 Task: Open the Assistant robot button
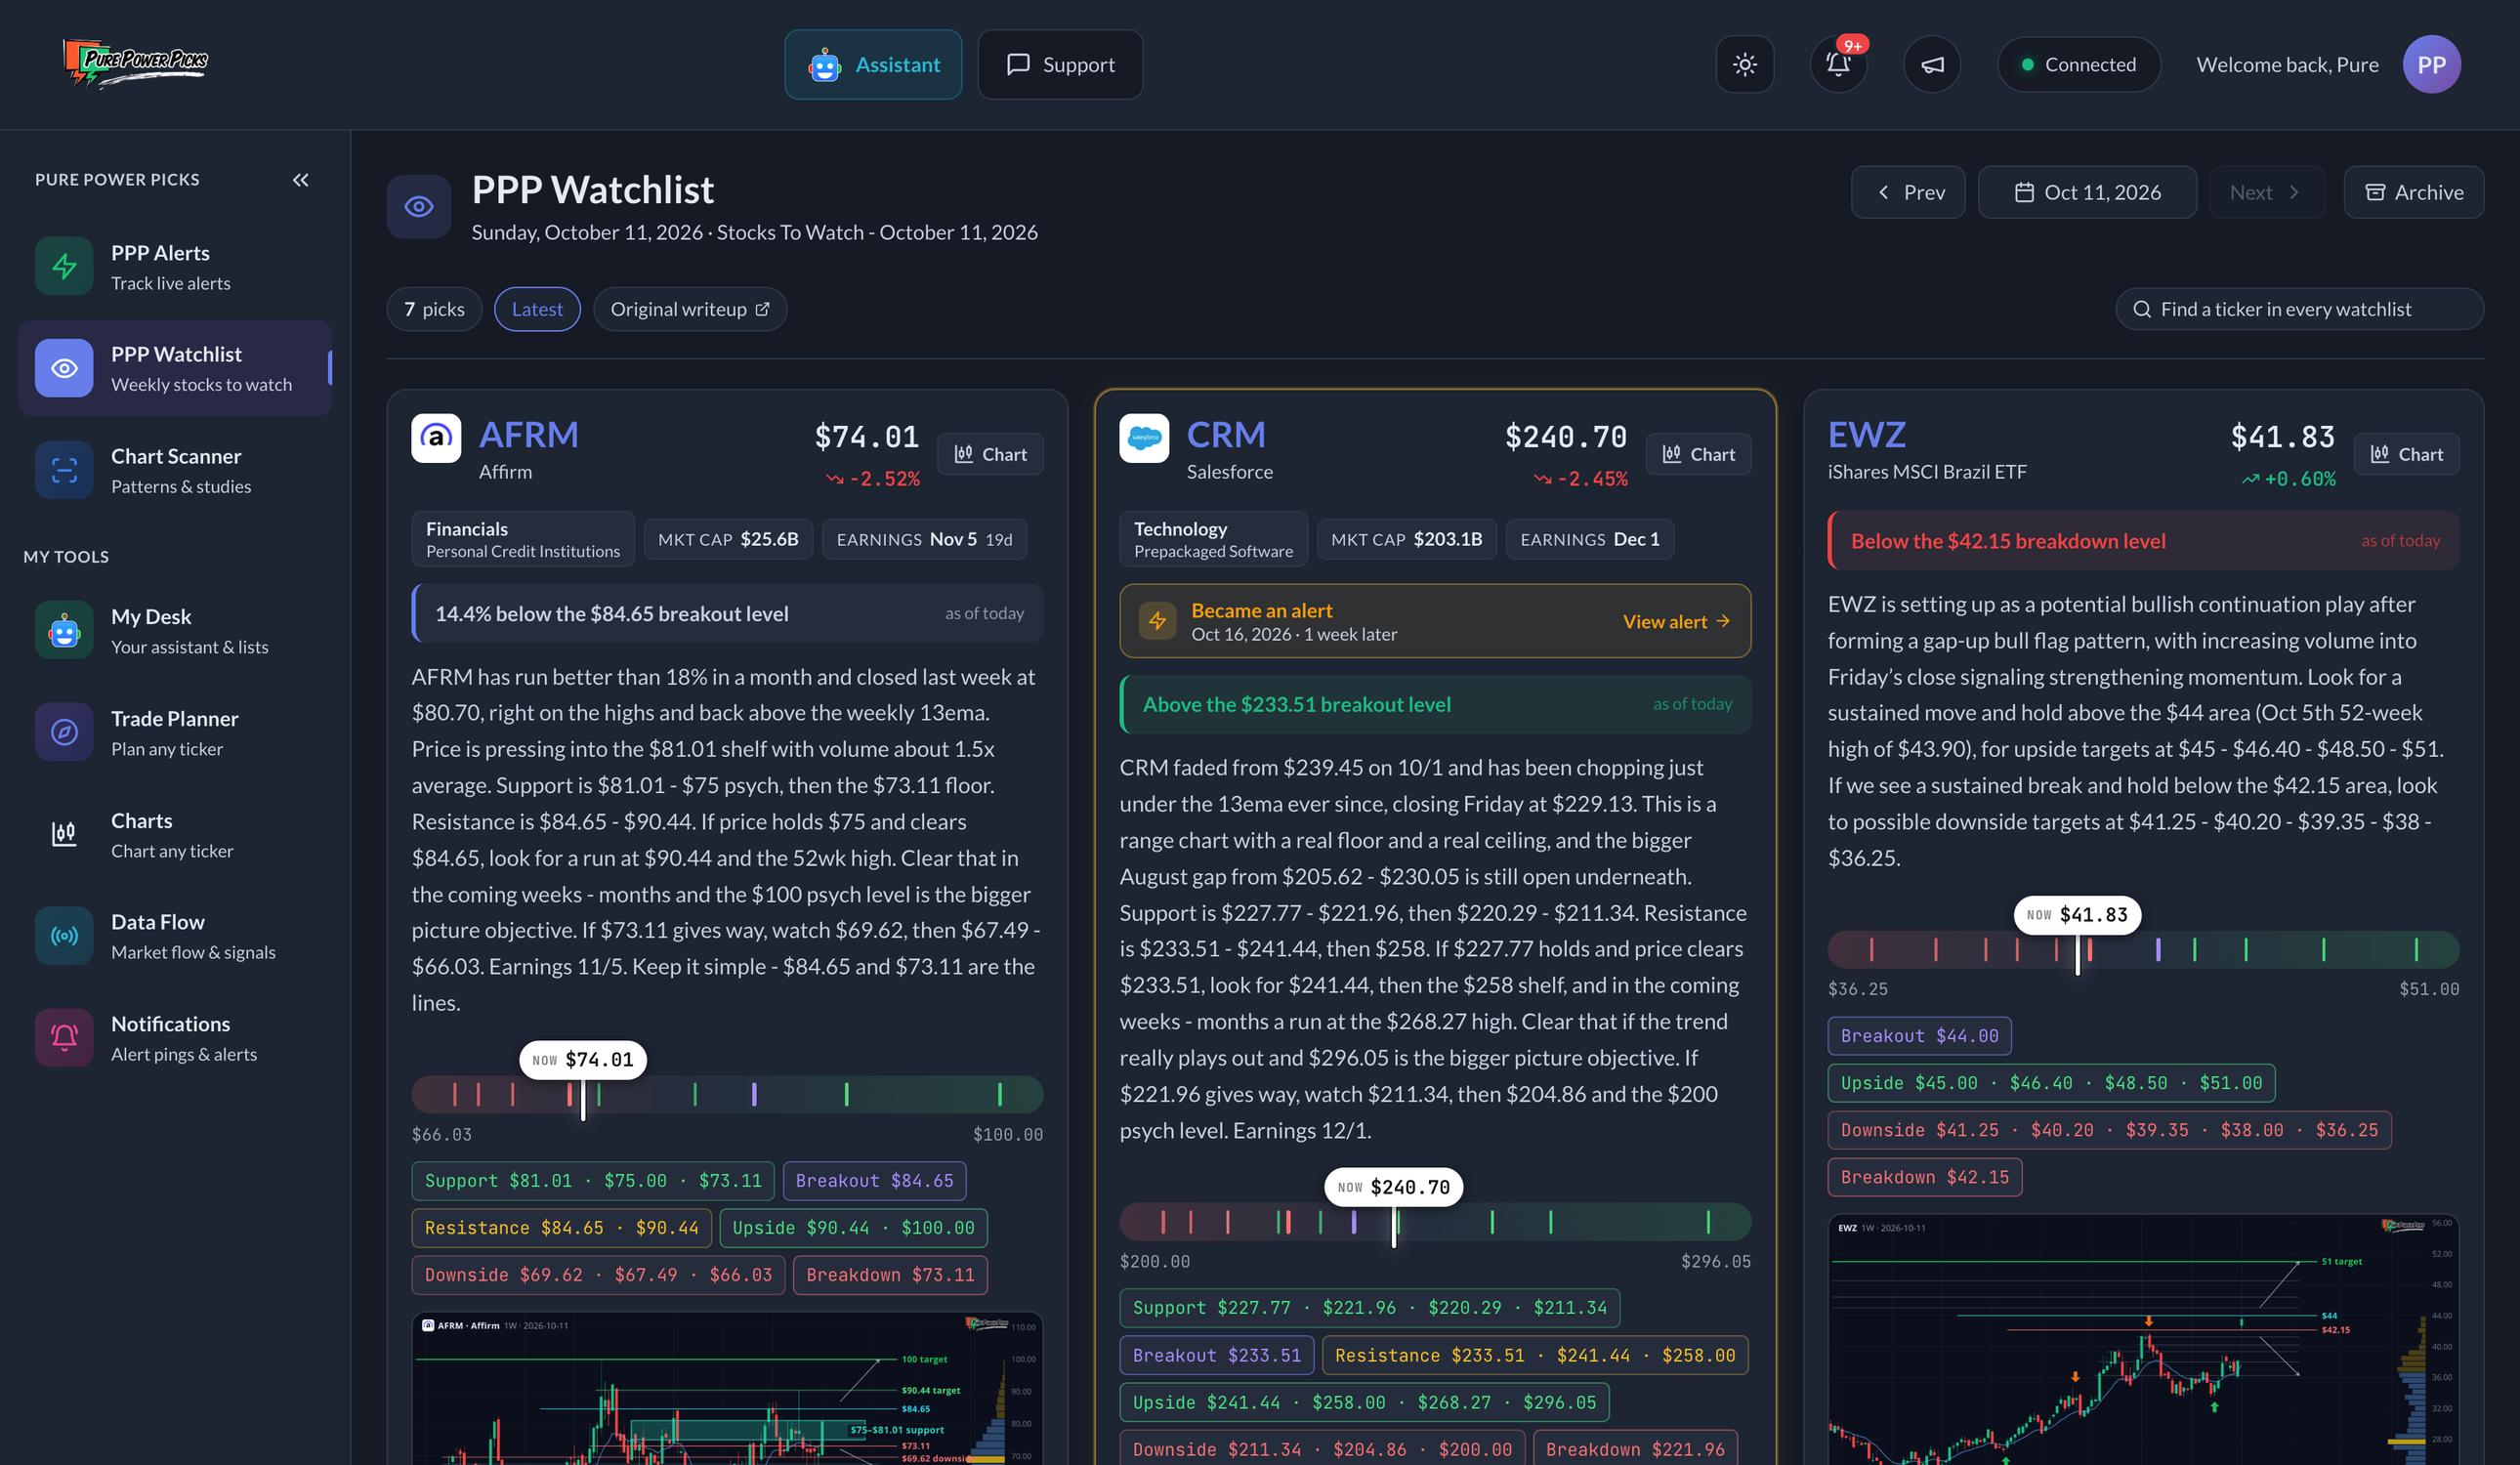point(873,64)
